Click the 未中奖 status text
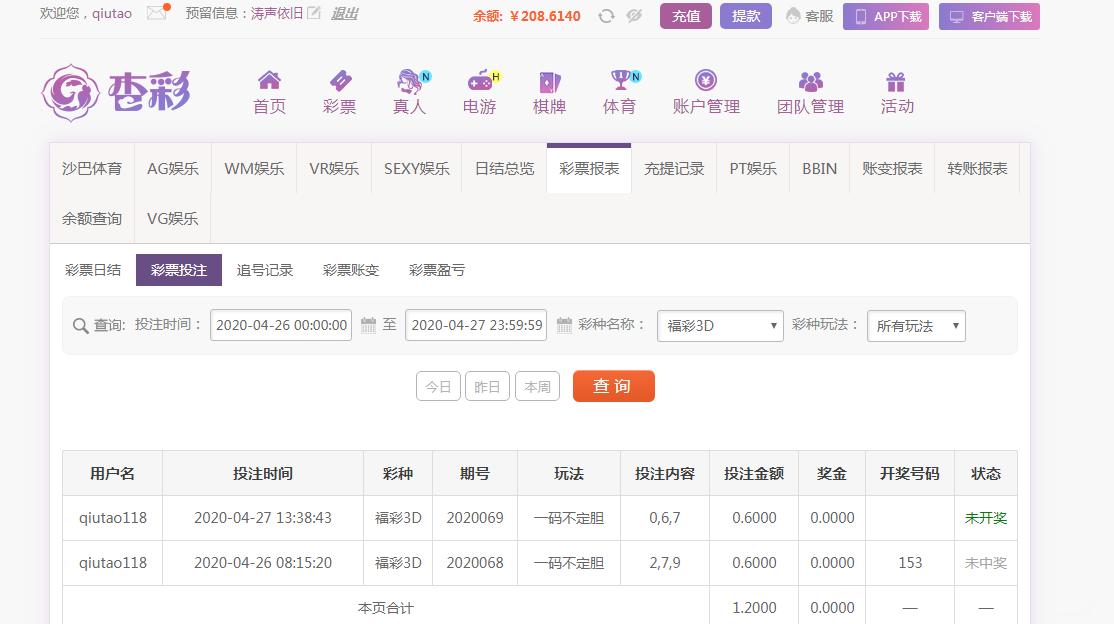Screen dimensions: 1114x624 coord(985,563)
